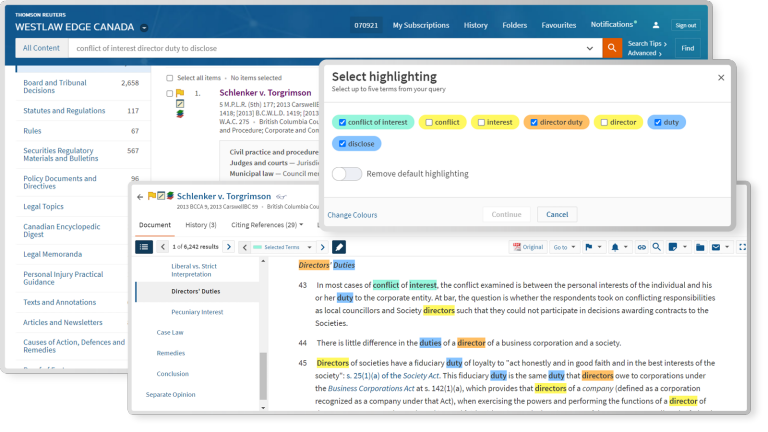Screen dimensions: 768x432
Task: Expand the flag dropdown arrow in toolbar
Action: tap(600, 247)
